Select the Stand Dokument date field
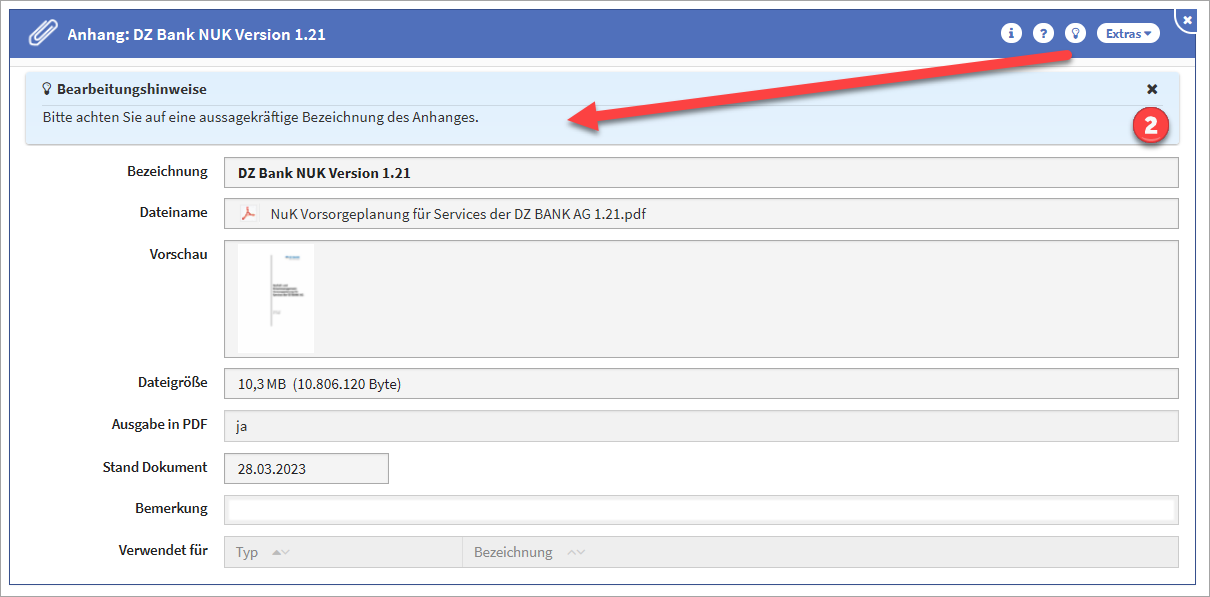 click(x=306, y=468)
